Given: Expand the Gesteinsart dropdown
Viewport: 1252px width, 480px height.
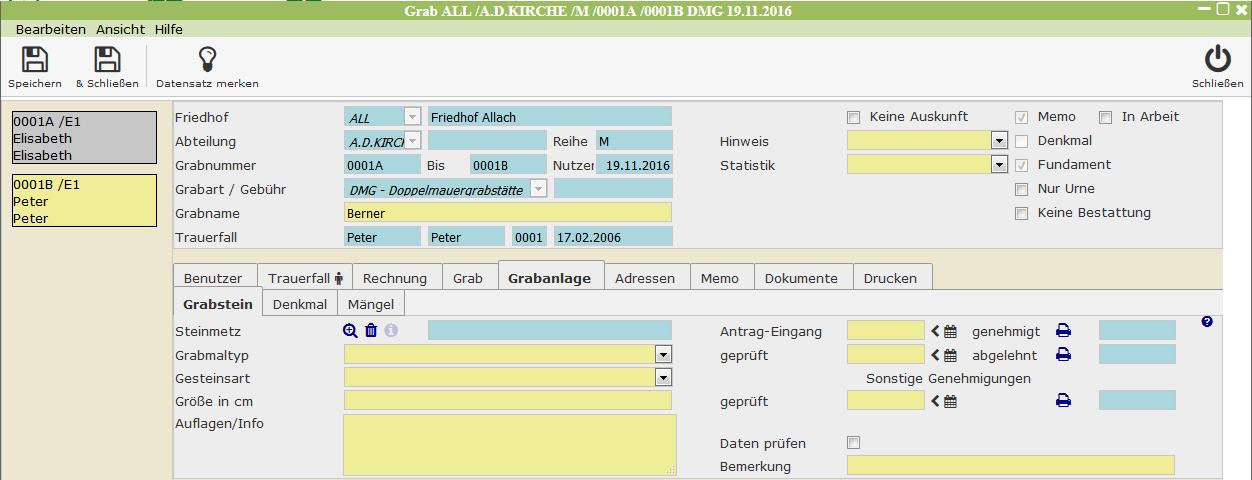Looking at the screenshot, I should [663, 377].
